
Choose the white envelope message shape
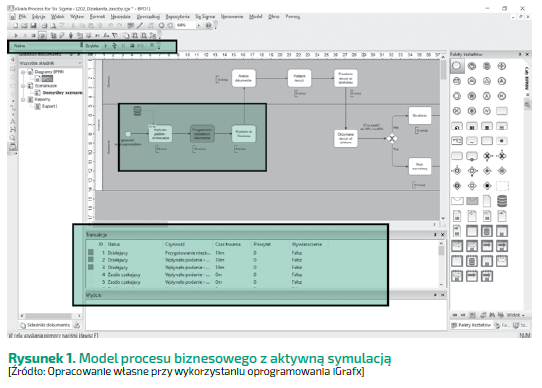pos(457,201)
